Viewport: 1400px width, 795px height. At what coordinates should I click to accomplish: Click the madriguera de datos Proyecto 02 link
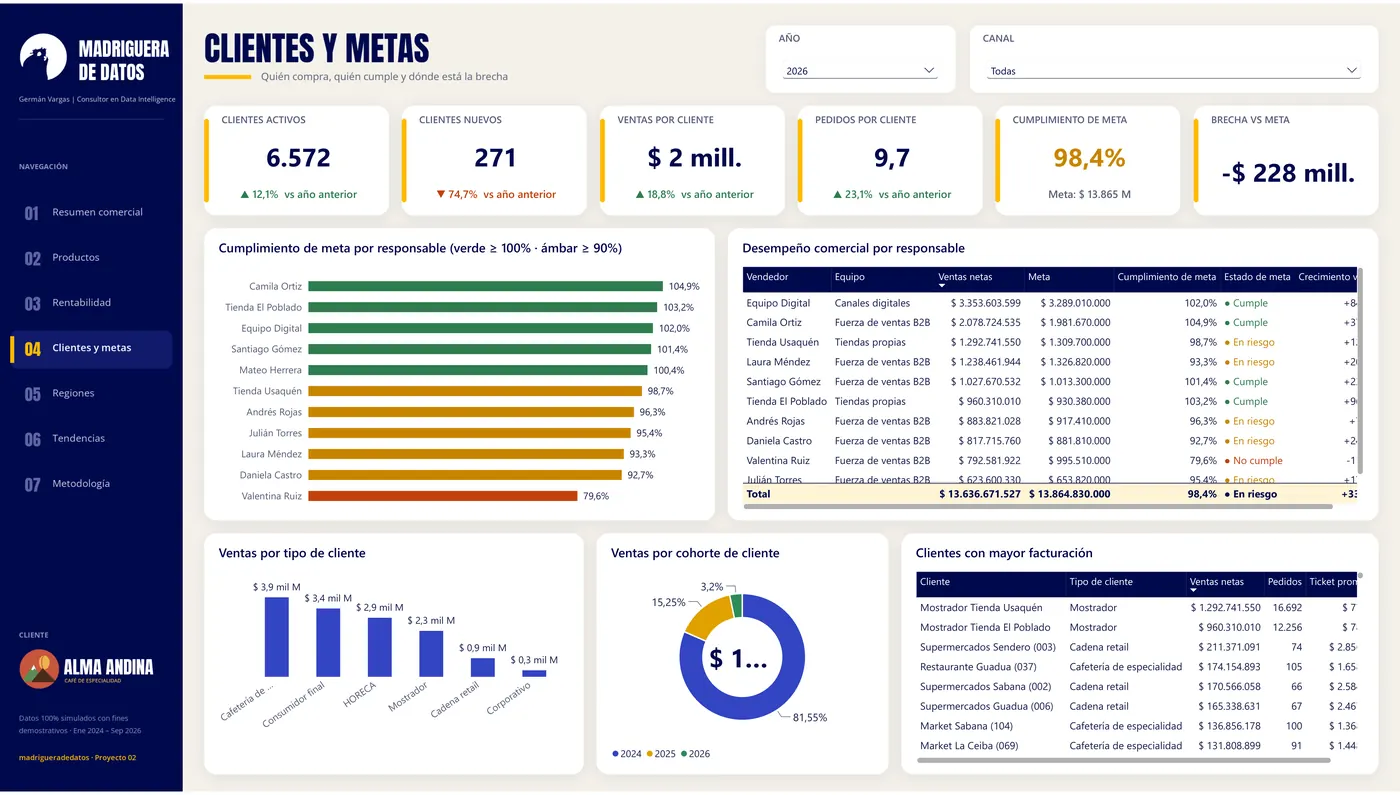(77, 757)
